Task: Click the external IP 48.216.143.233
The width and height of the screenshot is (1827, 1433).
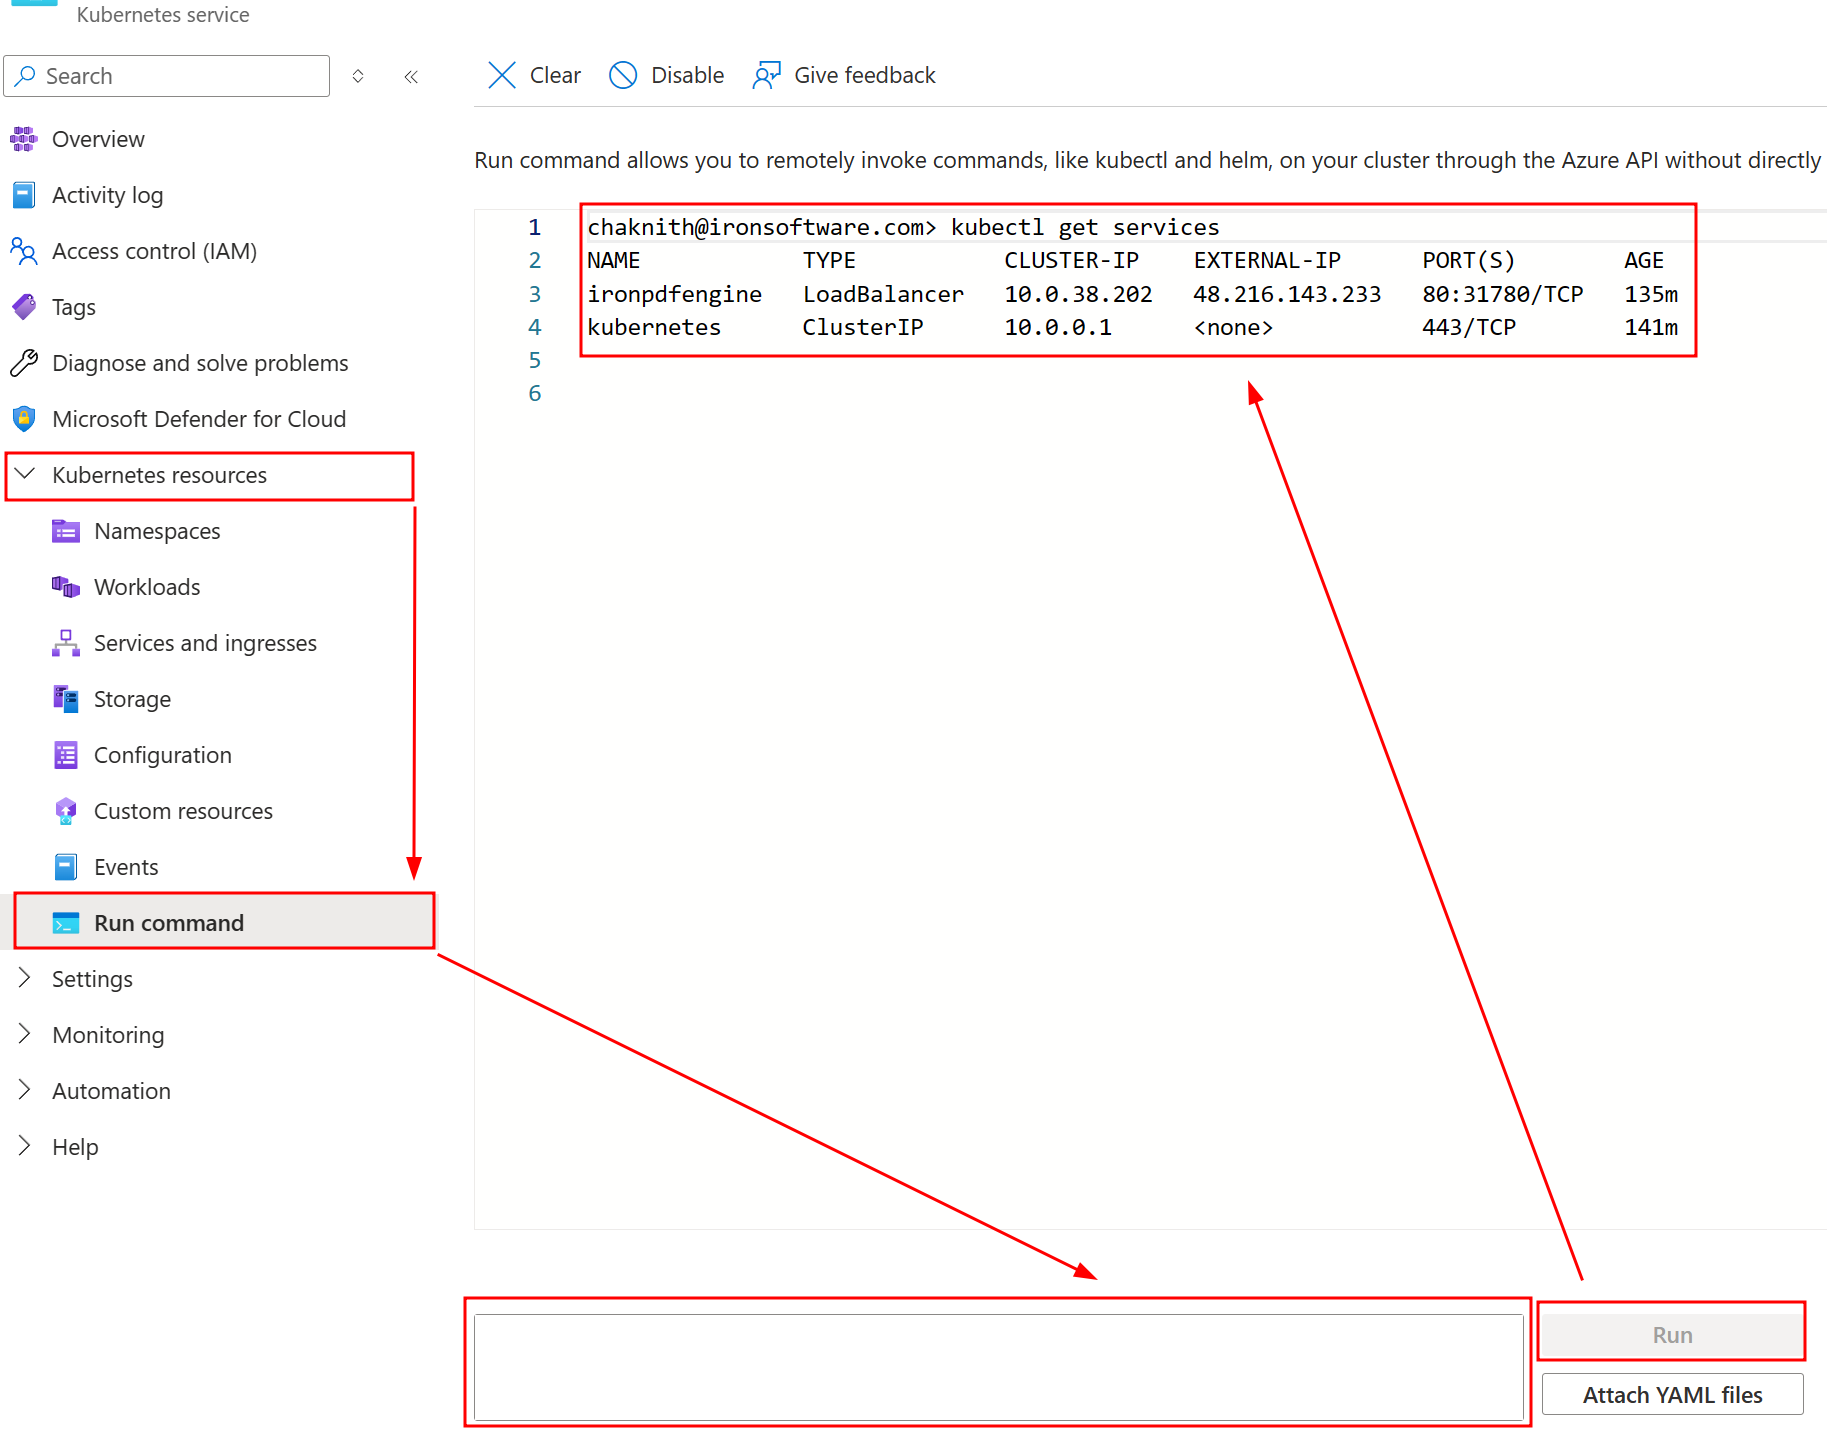Action: [x=1287, y=294]
